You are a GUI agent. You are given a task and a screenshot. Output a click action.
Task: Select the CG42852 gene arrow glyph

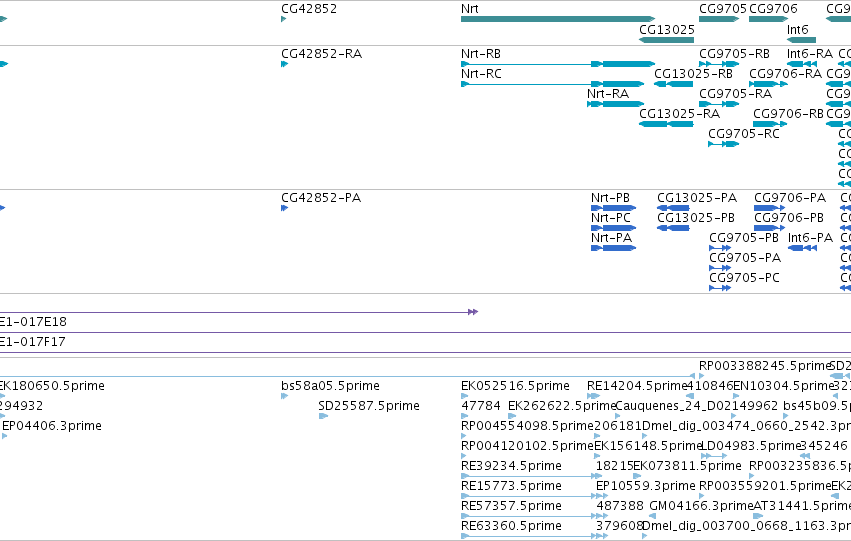pos(284,19)
